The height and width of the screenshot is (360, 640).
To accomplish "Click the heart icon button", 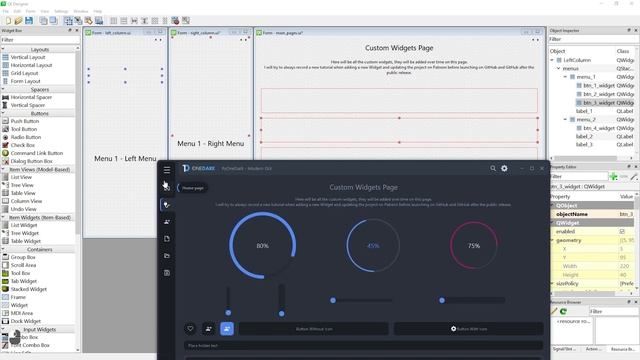I will pos(190,328).
